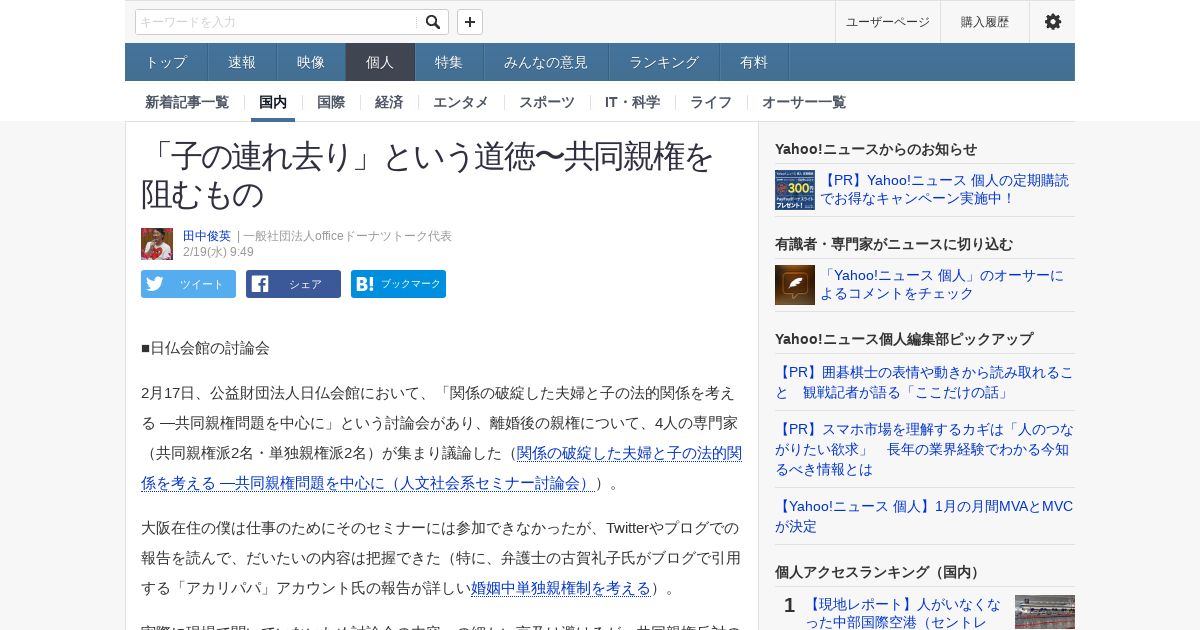Select 新着記事一覧 in the sub navigation
1200x630 pixels.
point(187,102)
